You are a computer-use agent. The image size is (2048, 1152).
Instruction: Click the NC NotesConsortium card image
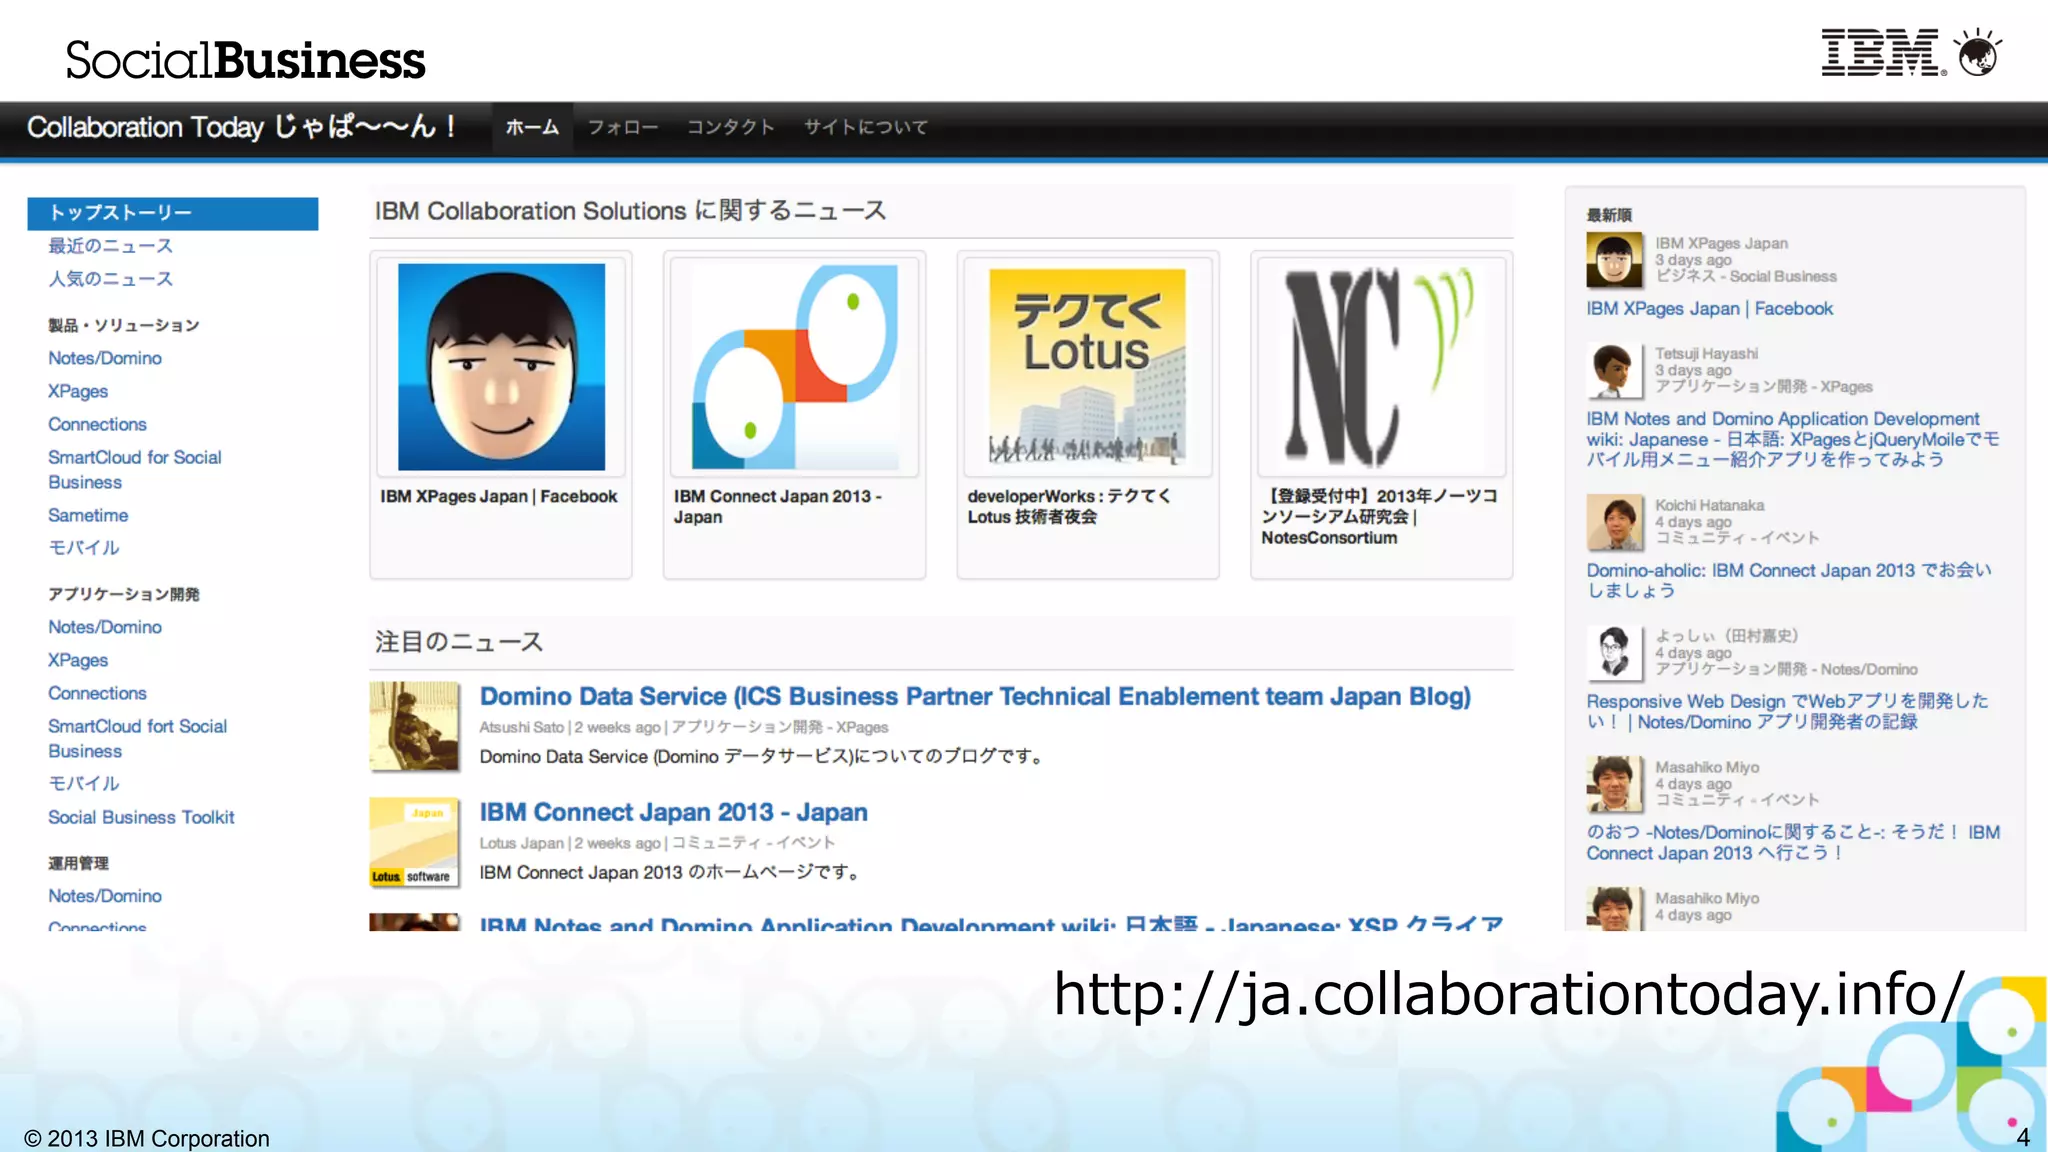coord(1381,367)
